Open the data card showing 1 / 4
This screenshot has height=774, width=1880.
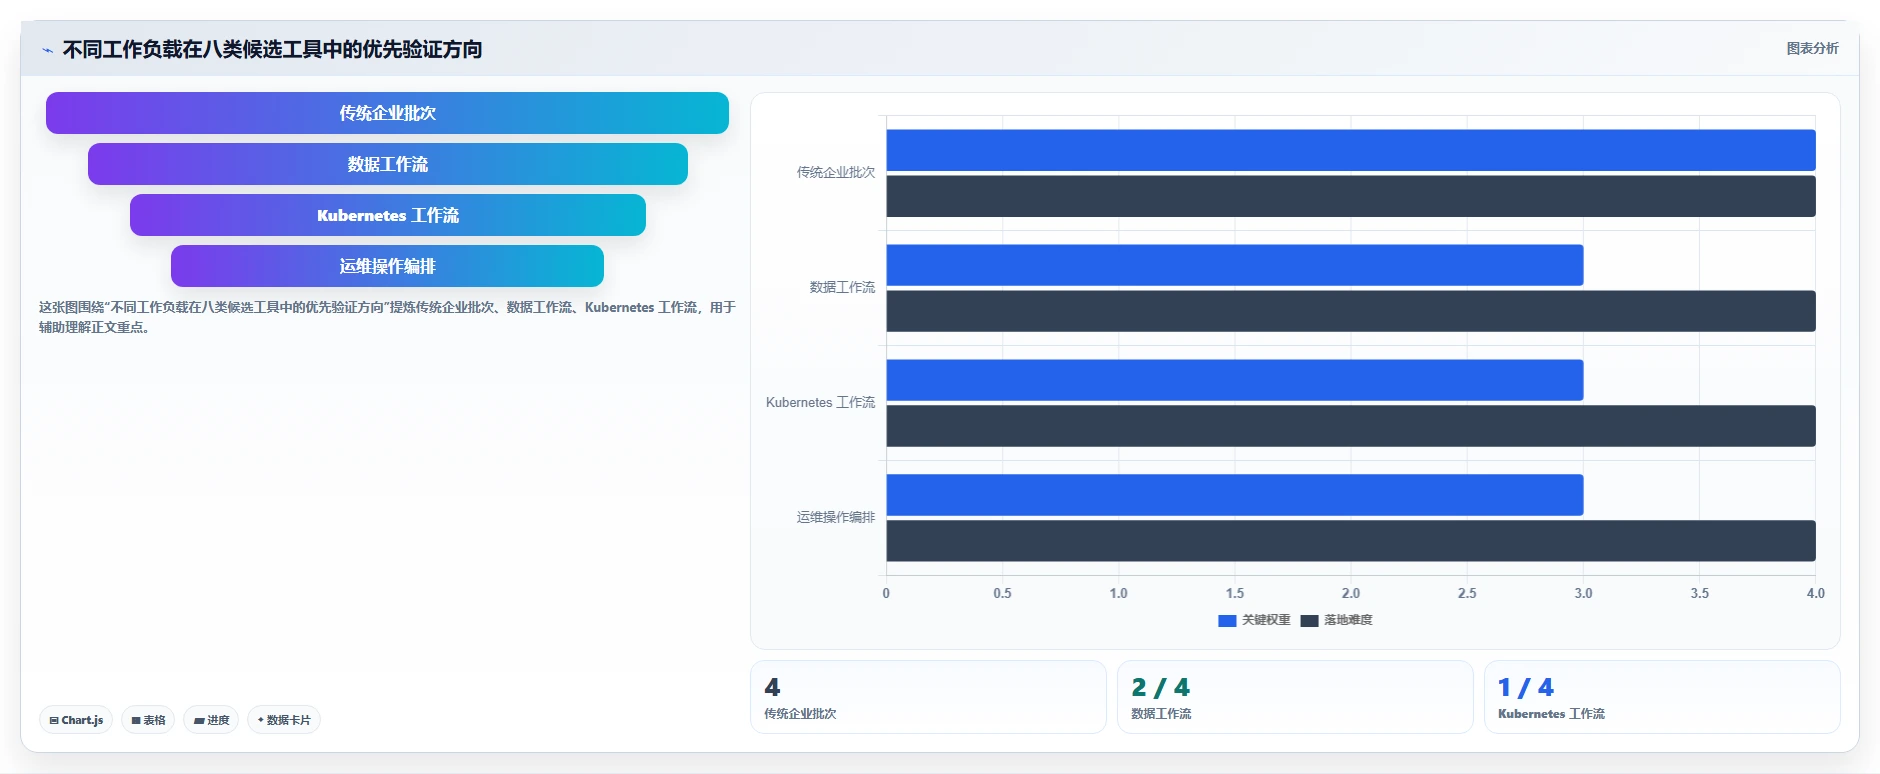(1662, 697)
